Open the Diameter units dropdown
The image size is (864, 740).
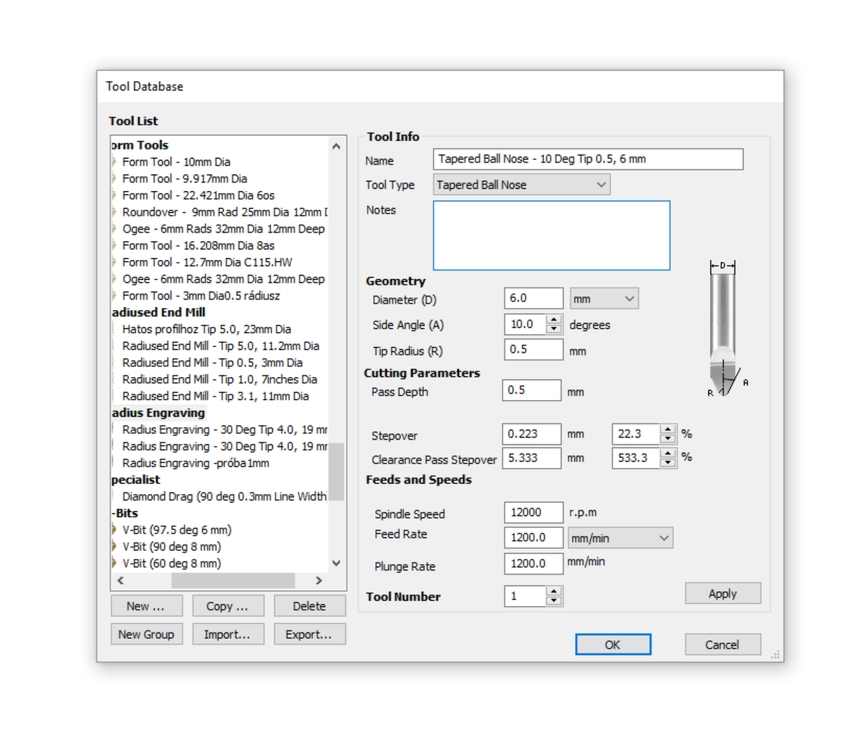click(604, 299)
